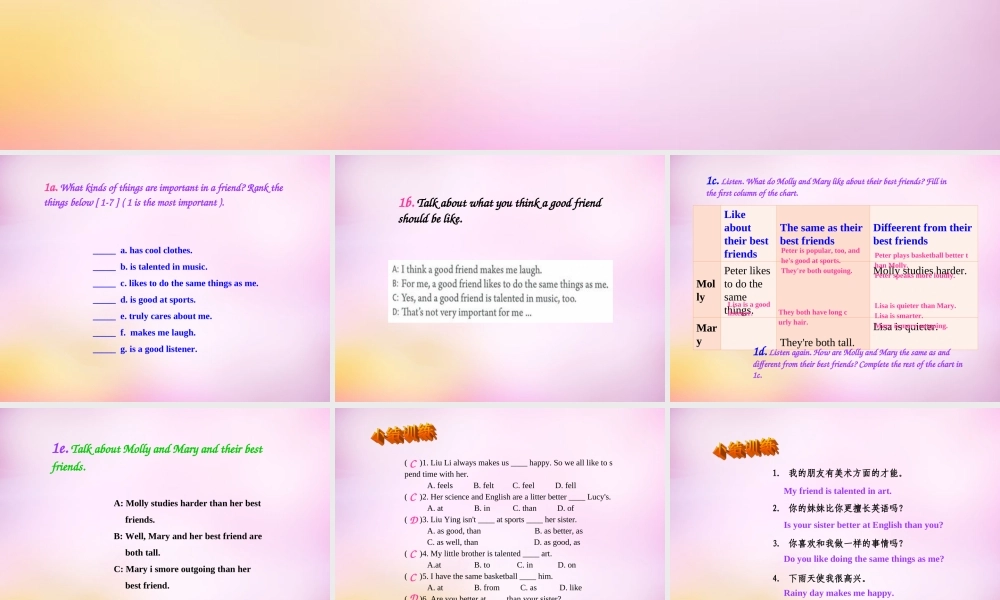Screen dimensions: 1000x600
Task: Click line 'C: Yes, and a good friend is talented...'
Action: tap(484, 298)
